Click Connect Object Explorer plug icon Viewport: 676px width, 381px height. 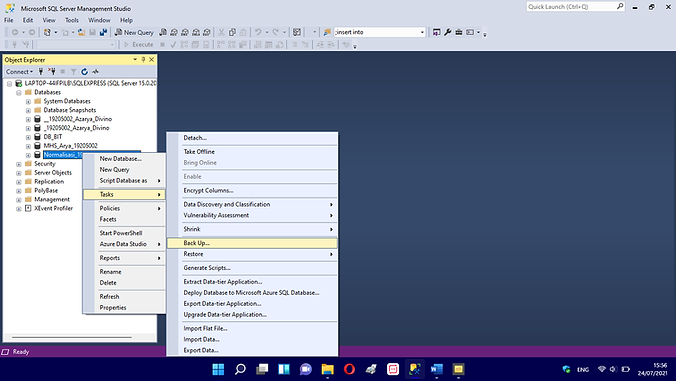coord(41,72)
